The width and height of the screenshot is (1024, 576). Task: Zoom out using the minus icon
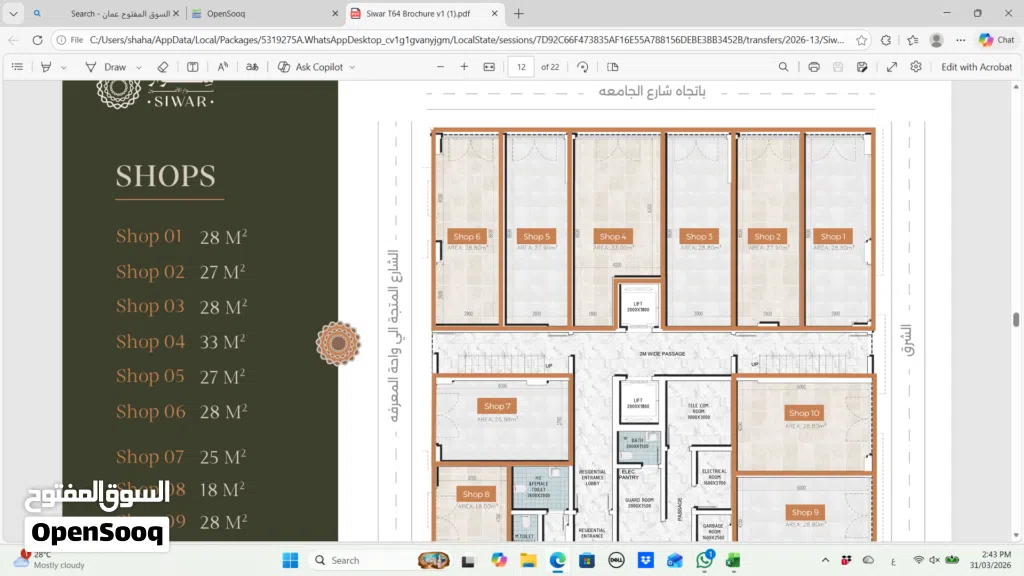(x=440, y=67)
